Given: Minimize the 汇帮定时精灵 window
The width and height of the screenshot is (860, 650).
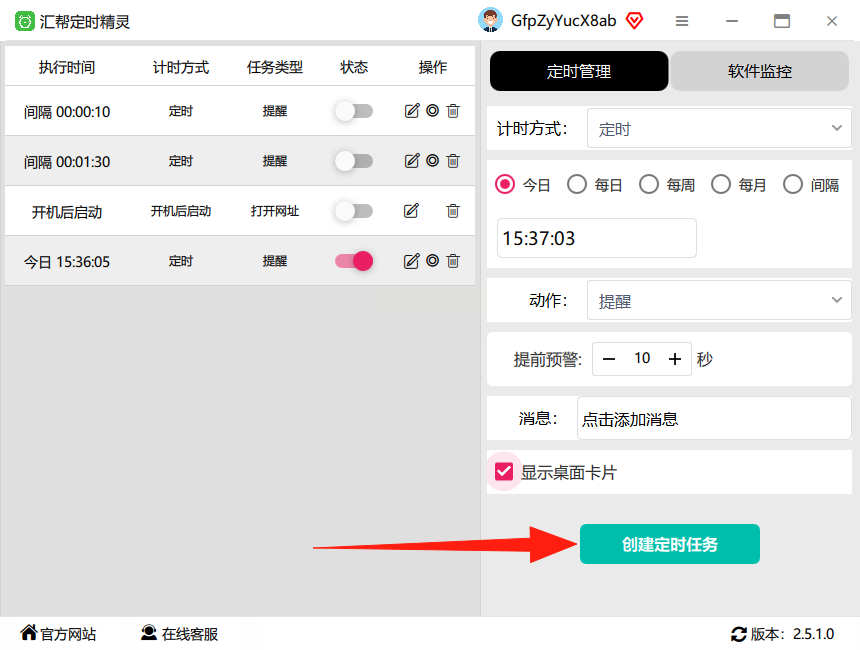Looking at the screenshot, I should 732,21.
